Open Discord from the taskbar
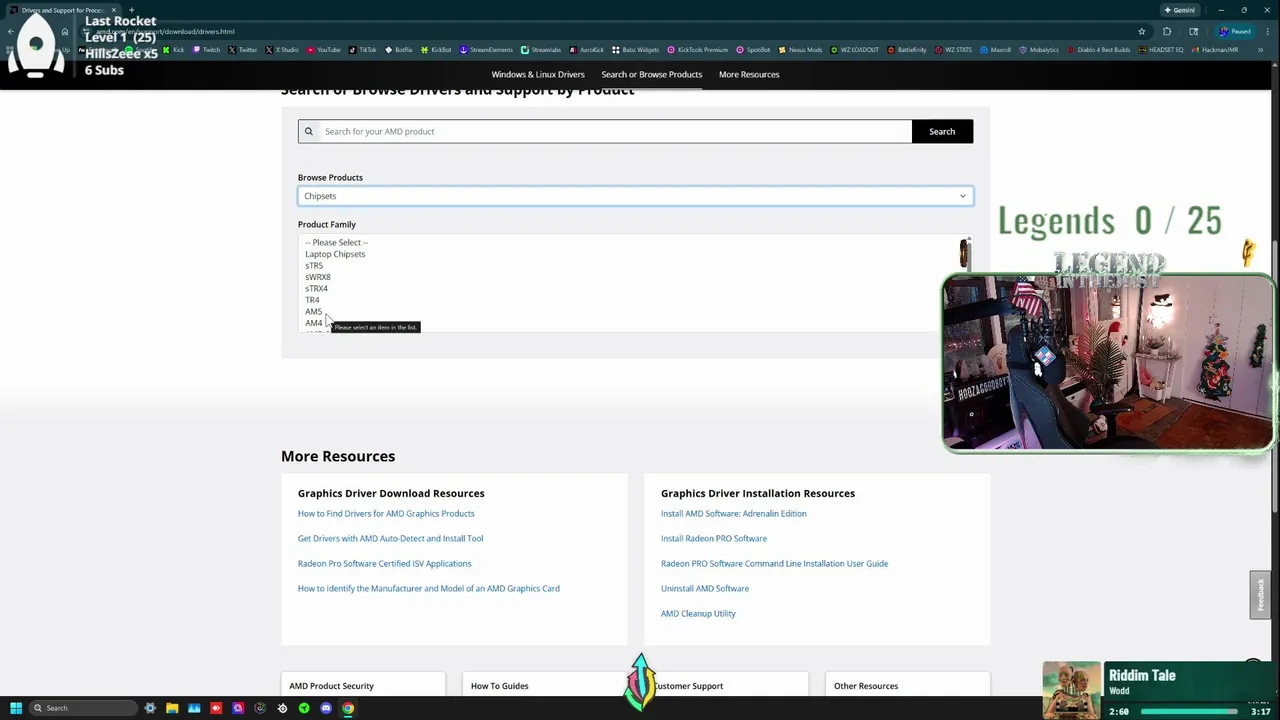Image resolution: width=1280 pixels, height=720 pixels. tap(326, 708)
